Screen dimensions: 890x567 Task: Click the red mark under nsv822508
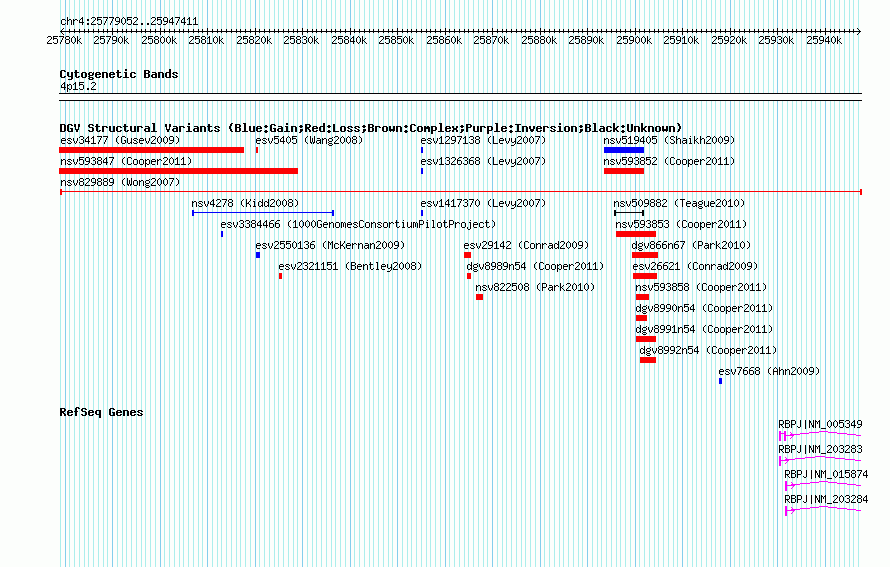tap(480, 297)
